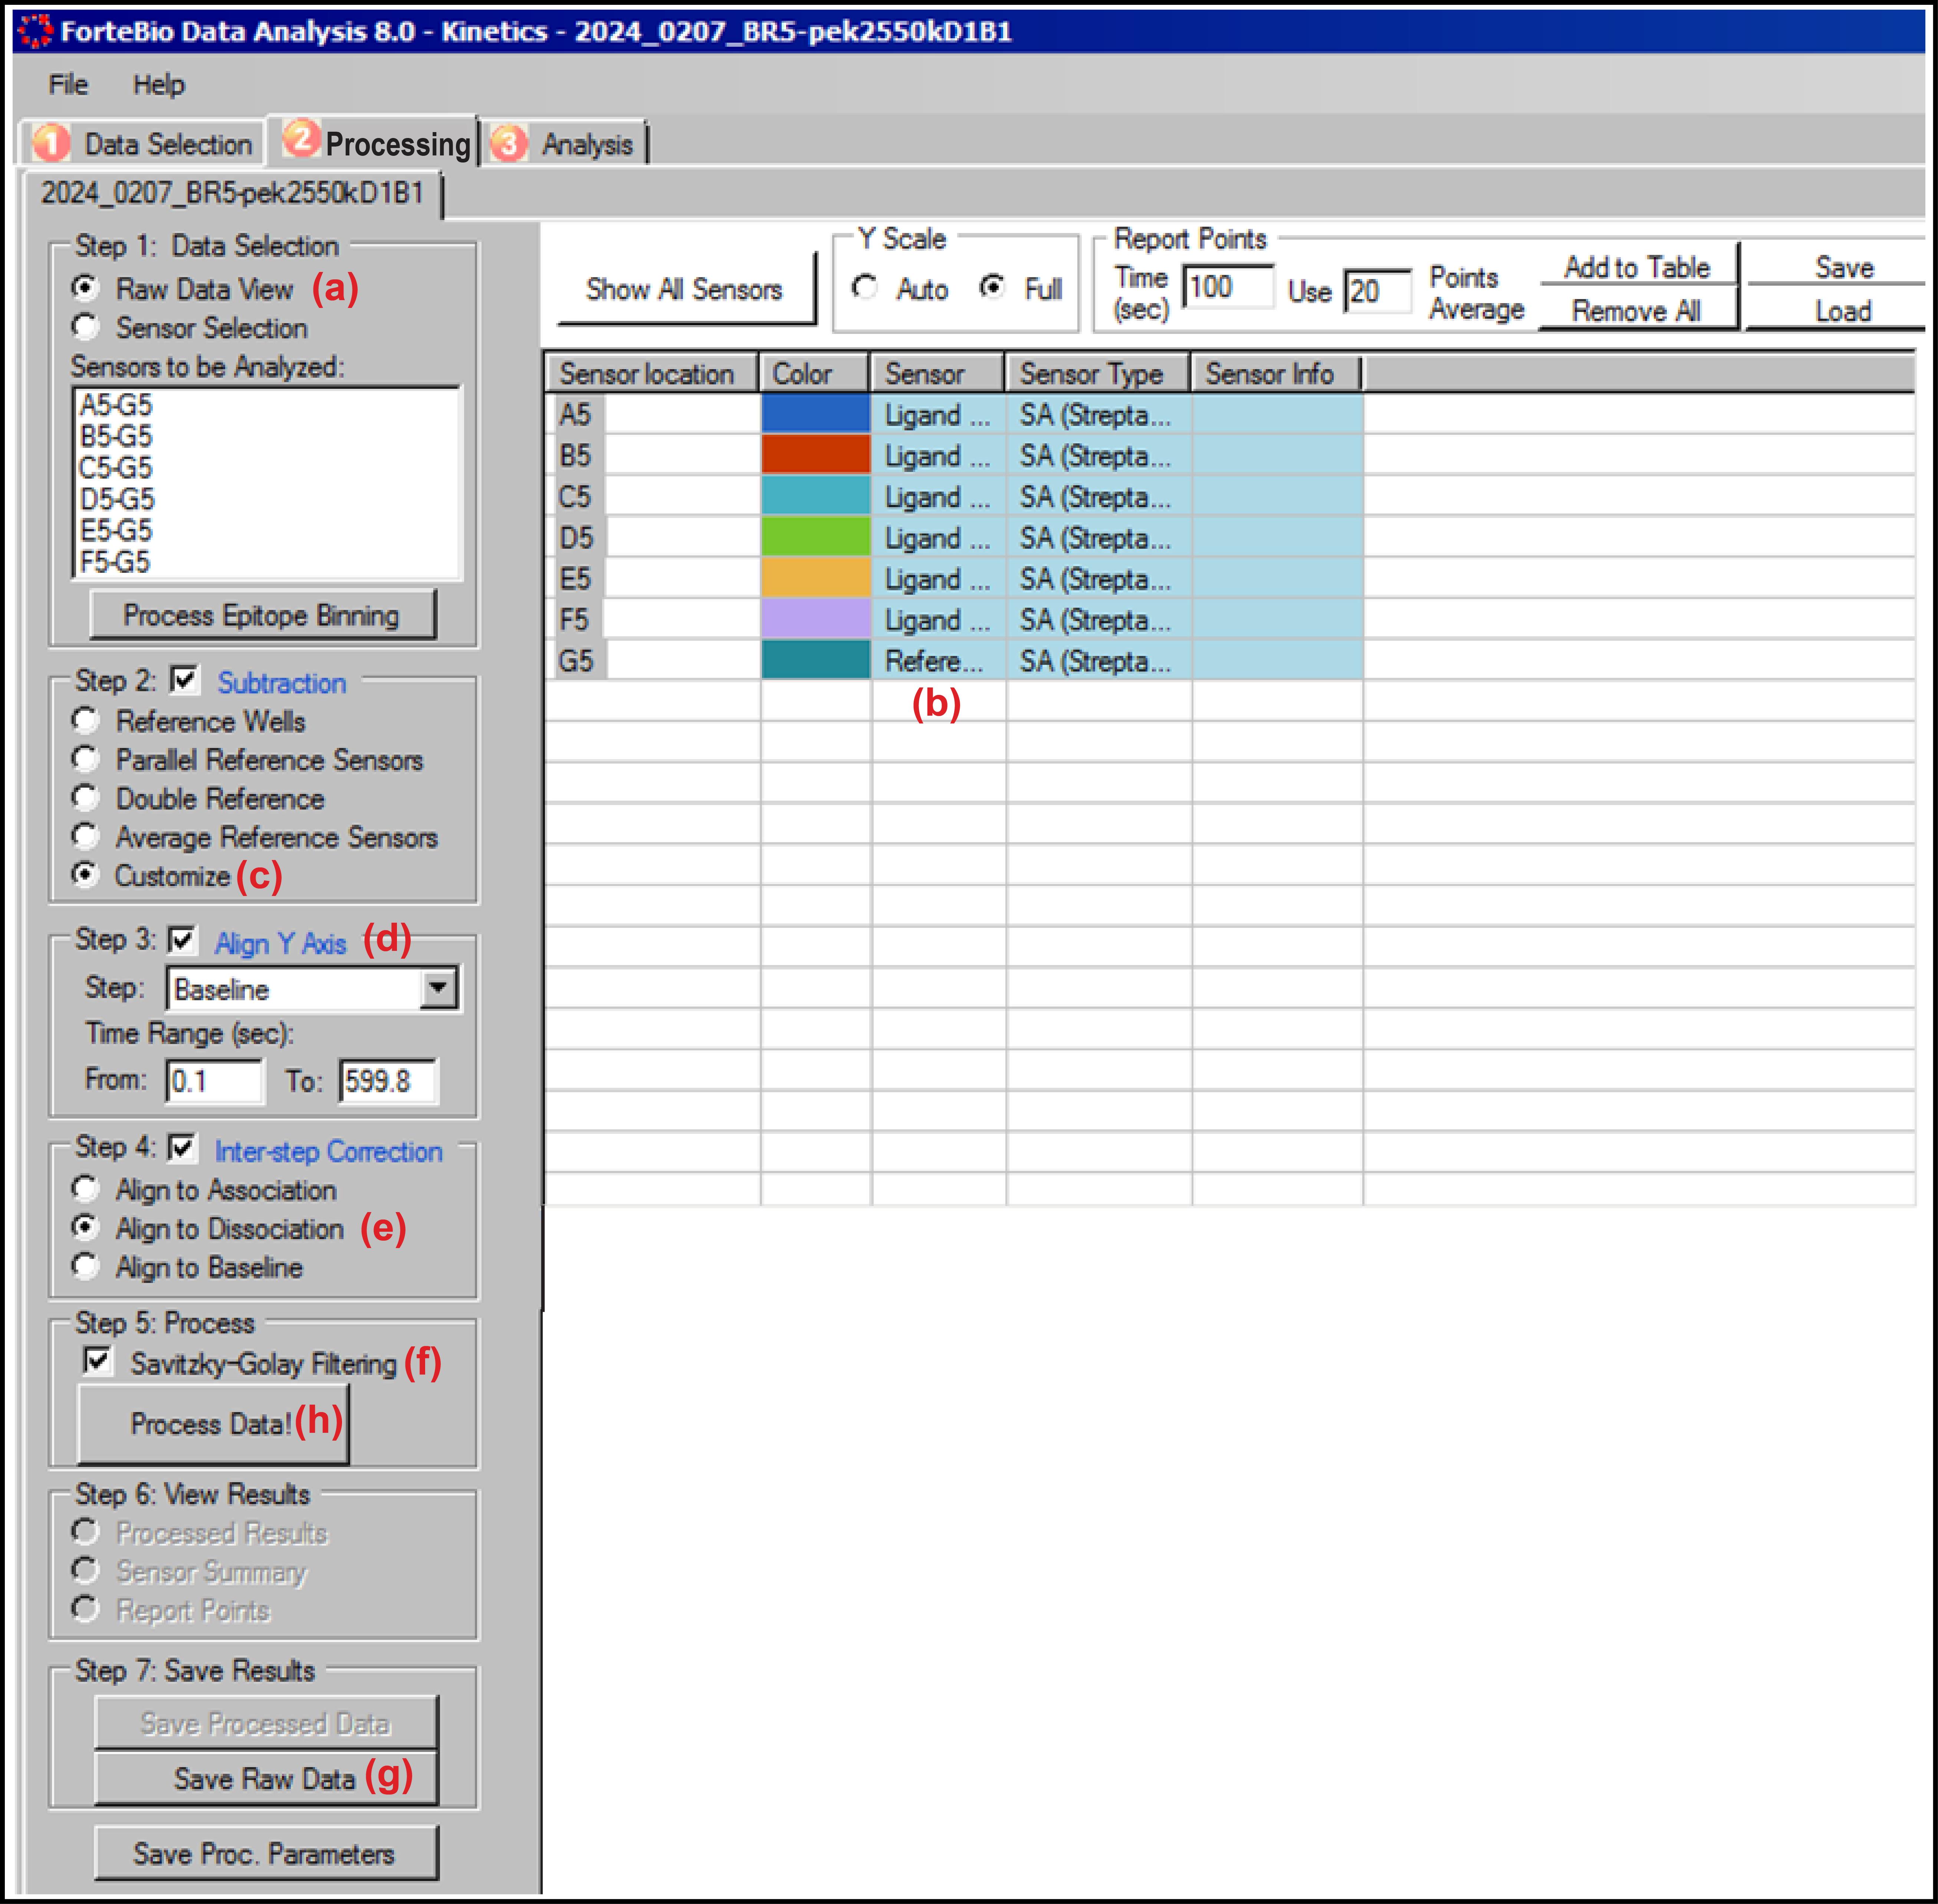Viewport: 1938px width, 1904px height.
Task: Select Align to Association option
Action: pos(85,1189)
